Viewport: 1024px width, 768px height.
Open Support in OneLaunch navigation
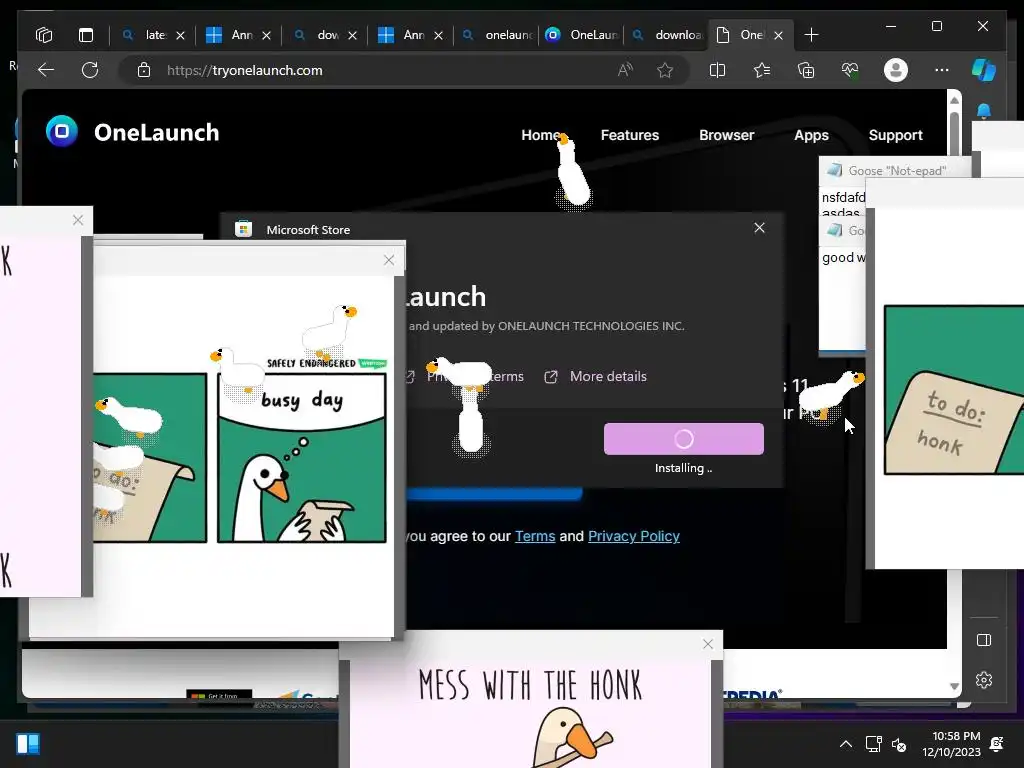(x=895, y=135)
